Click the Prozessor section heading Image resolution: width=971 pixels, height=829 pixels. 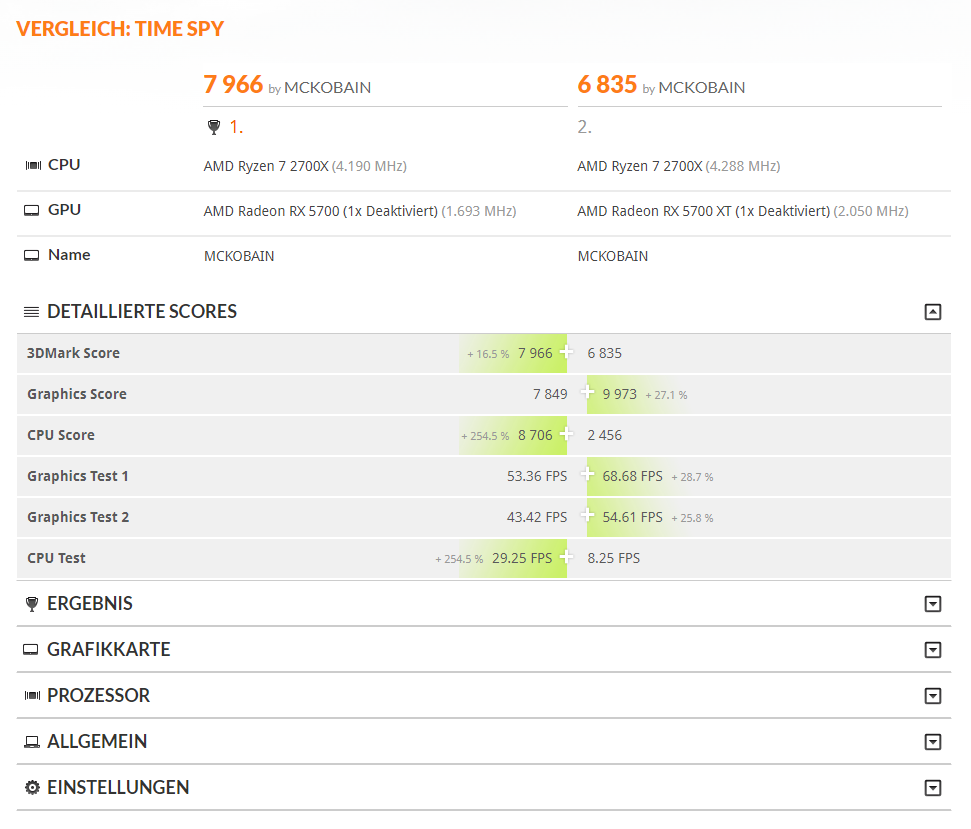pyautogui.click(x=98, y=696)
